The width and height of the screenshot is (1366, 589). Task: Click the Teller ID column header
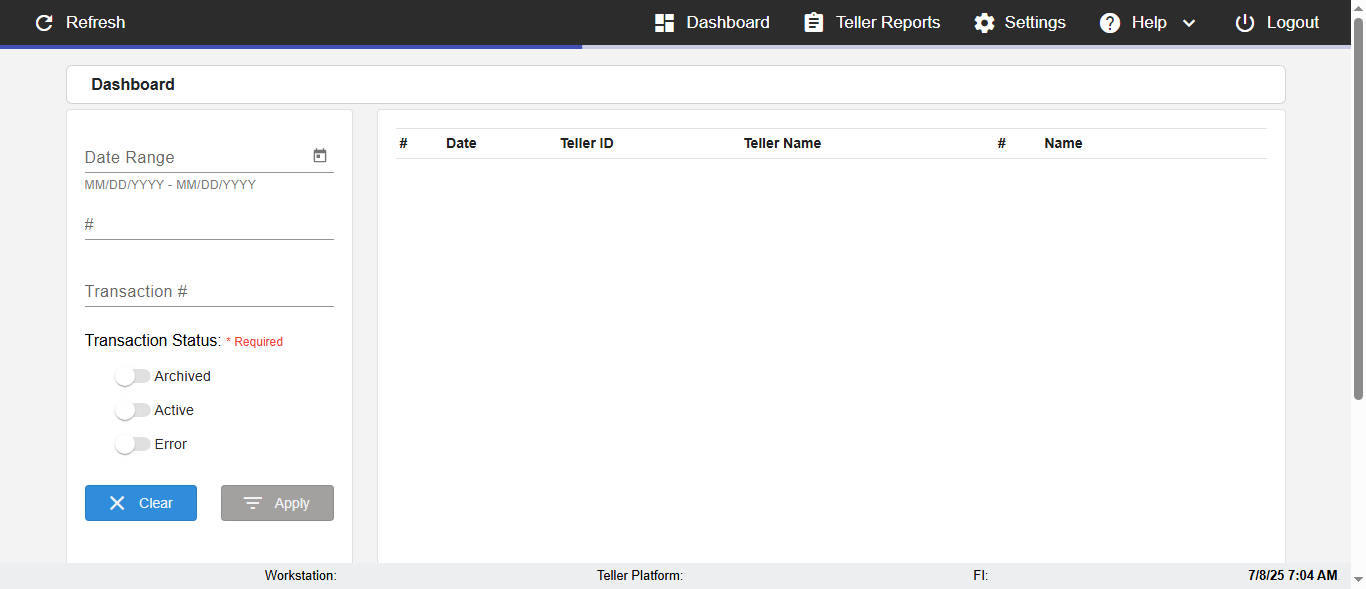pos(587,143)
